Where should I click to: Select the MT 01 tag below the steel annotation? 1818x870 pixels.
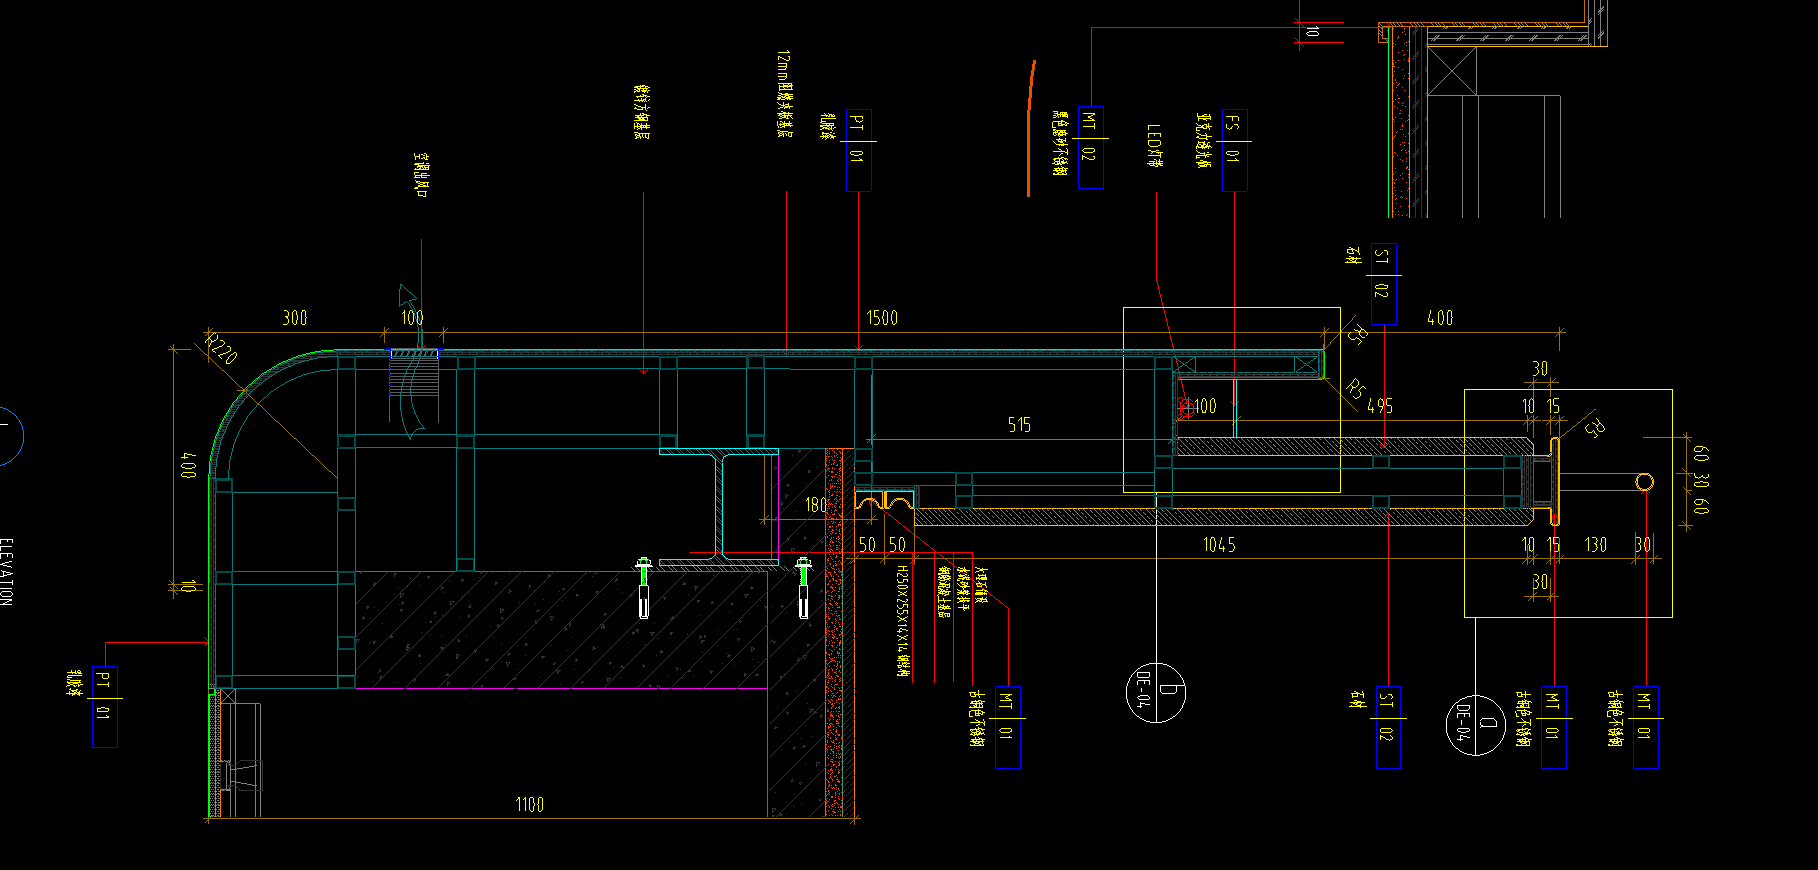(1008, 728)
